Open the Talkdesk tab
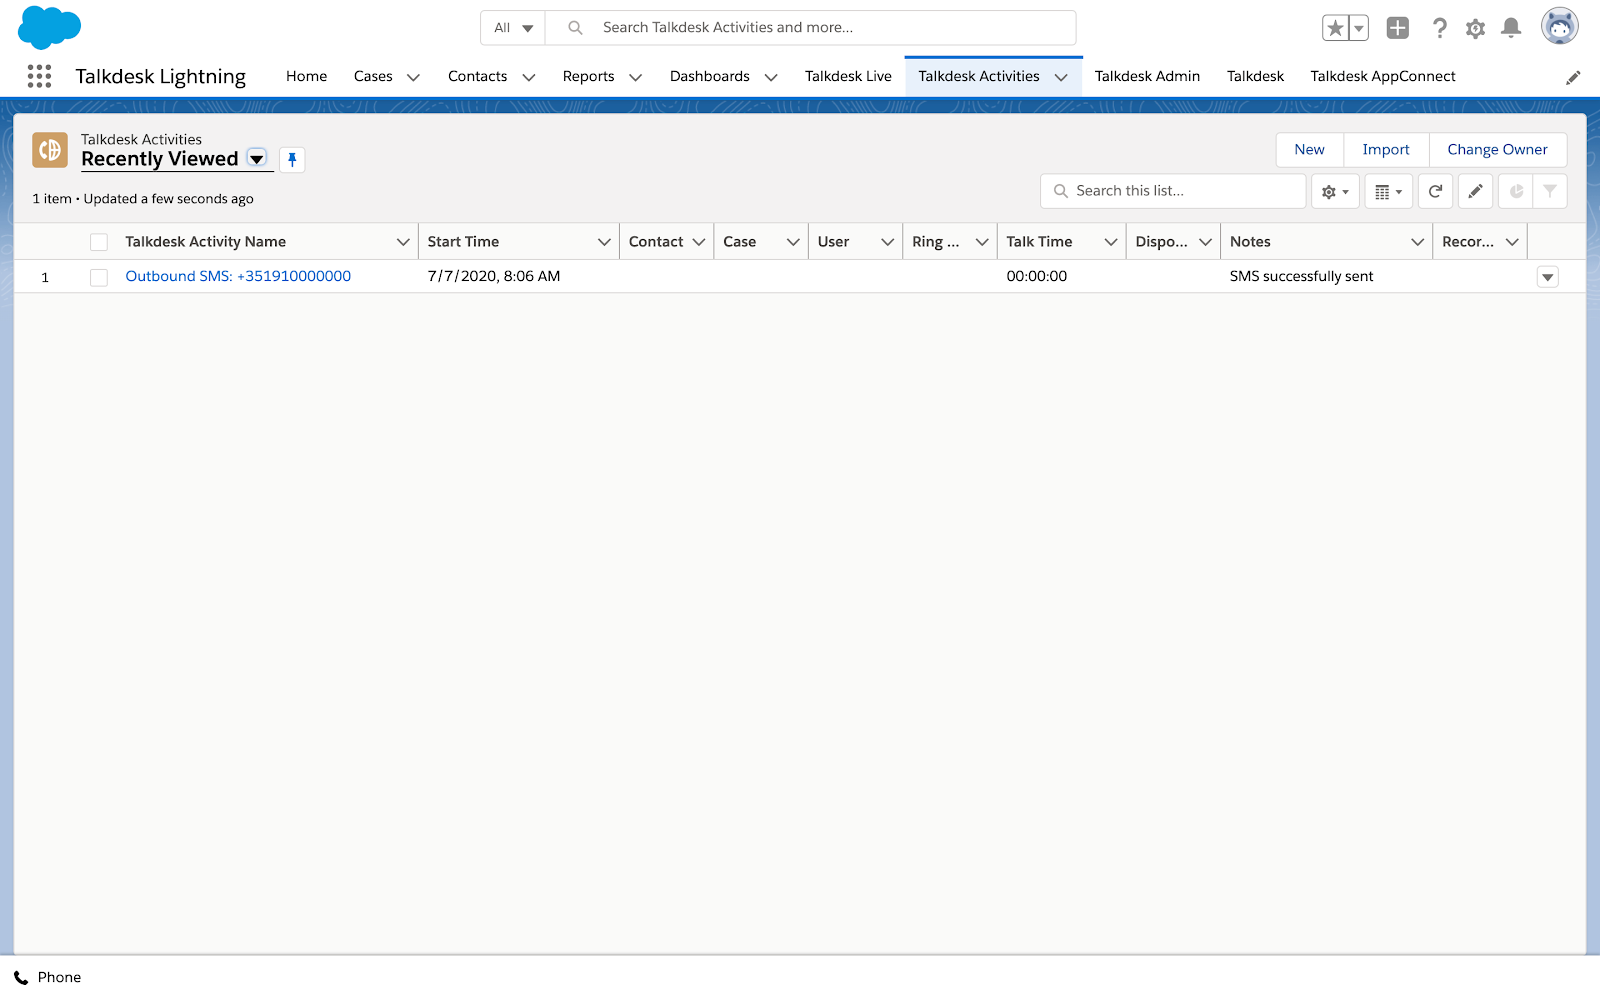The width and height of the screenshot is (1600, 1000). click(x=1255, y=77)
